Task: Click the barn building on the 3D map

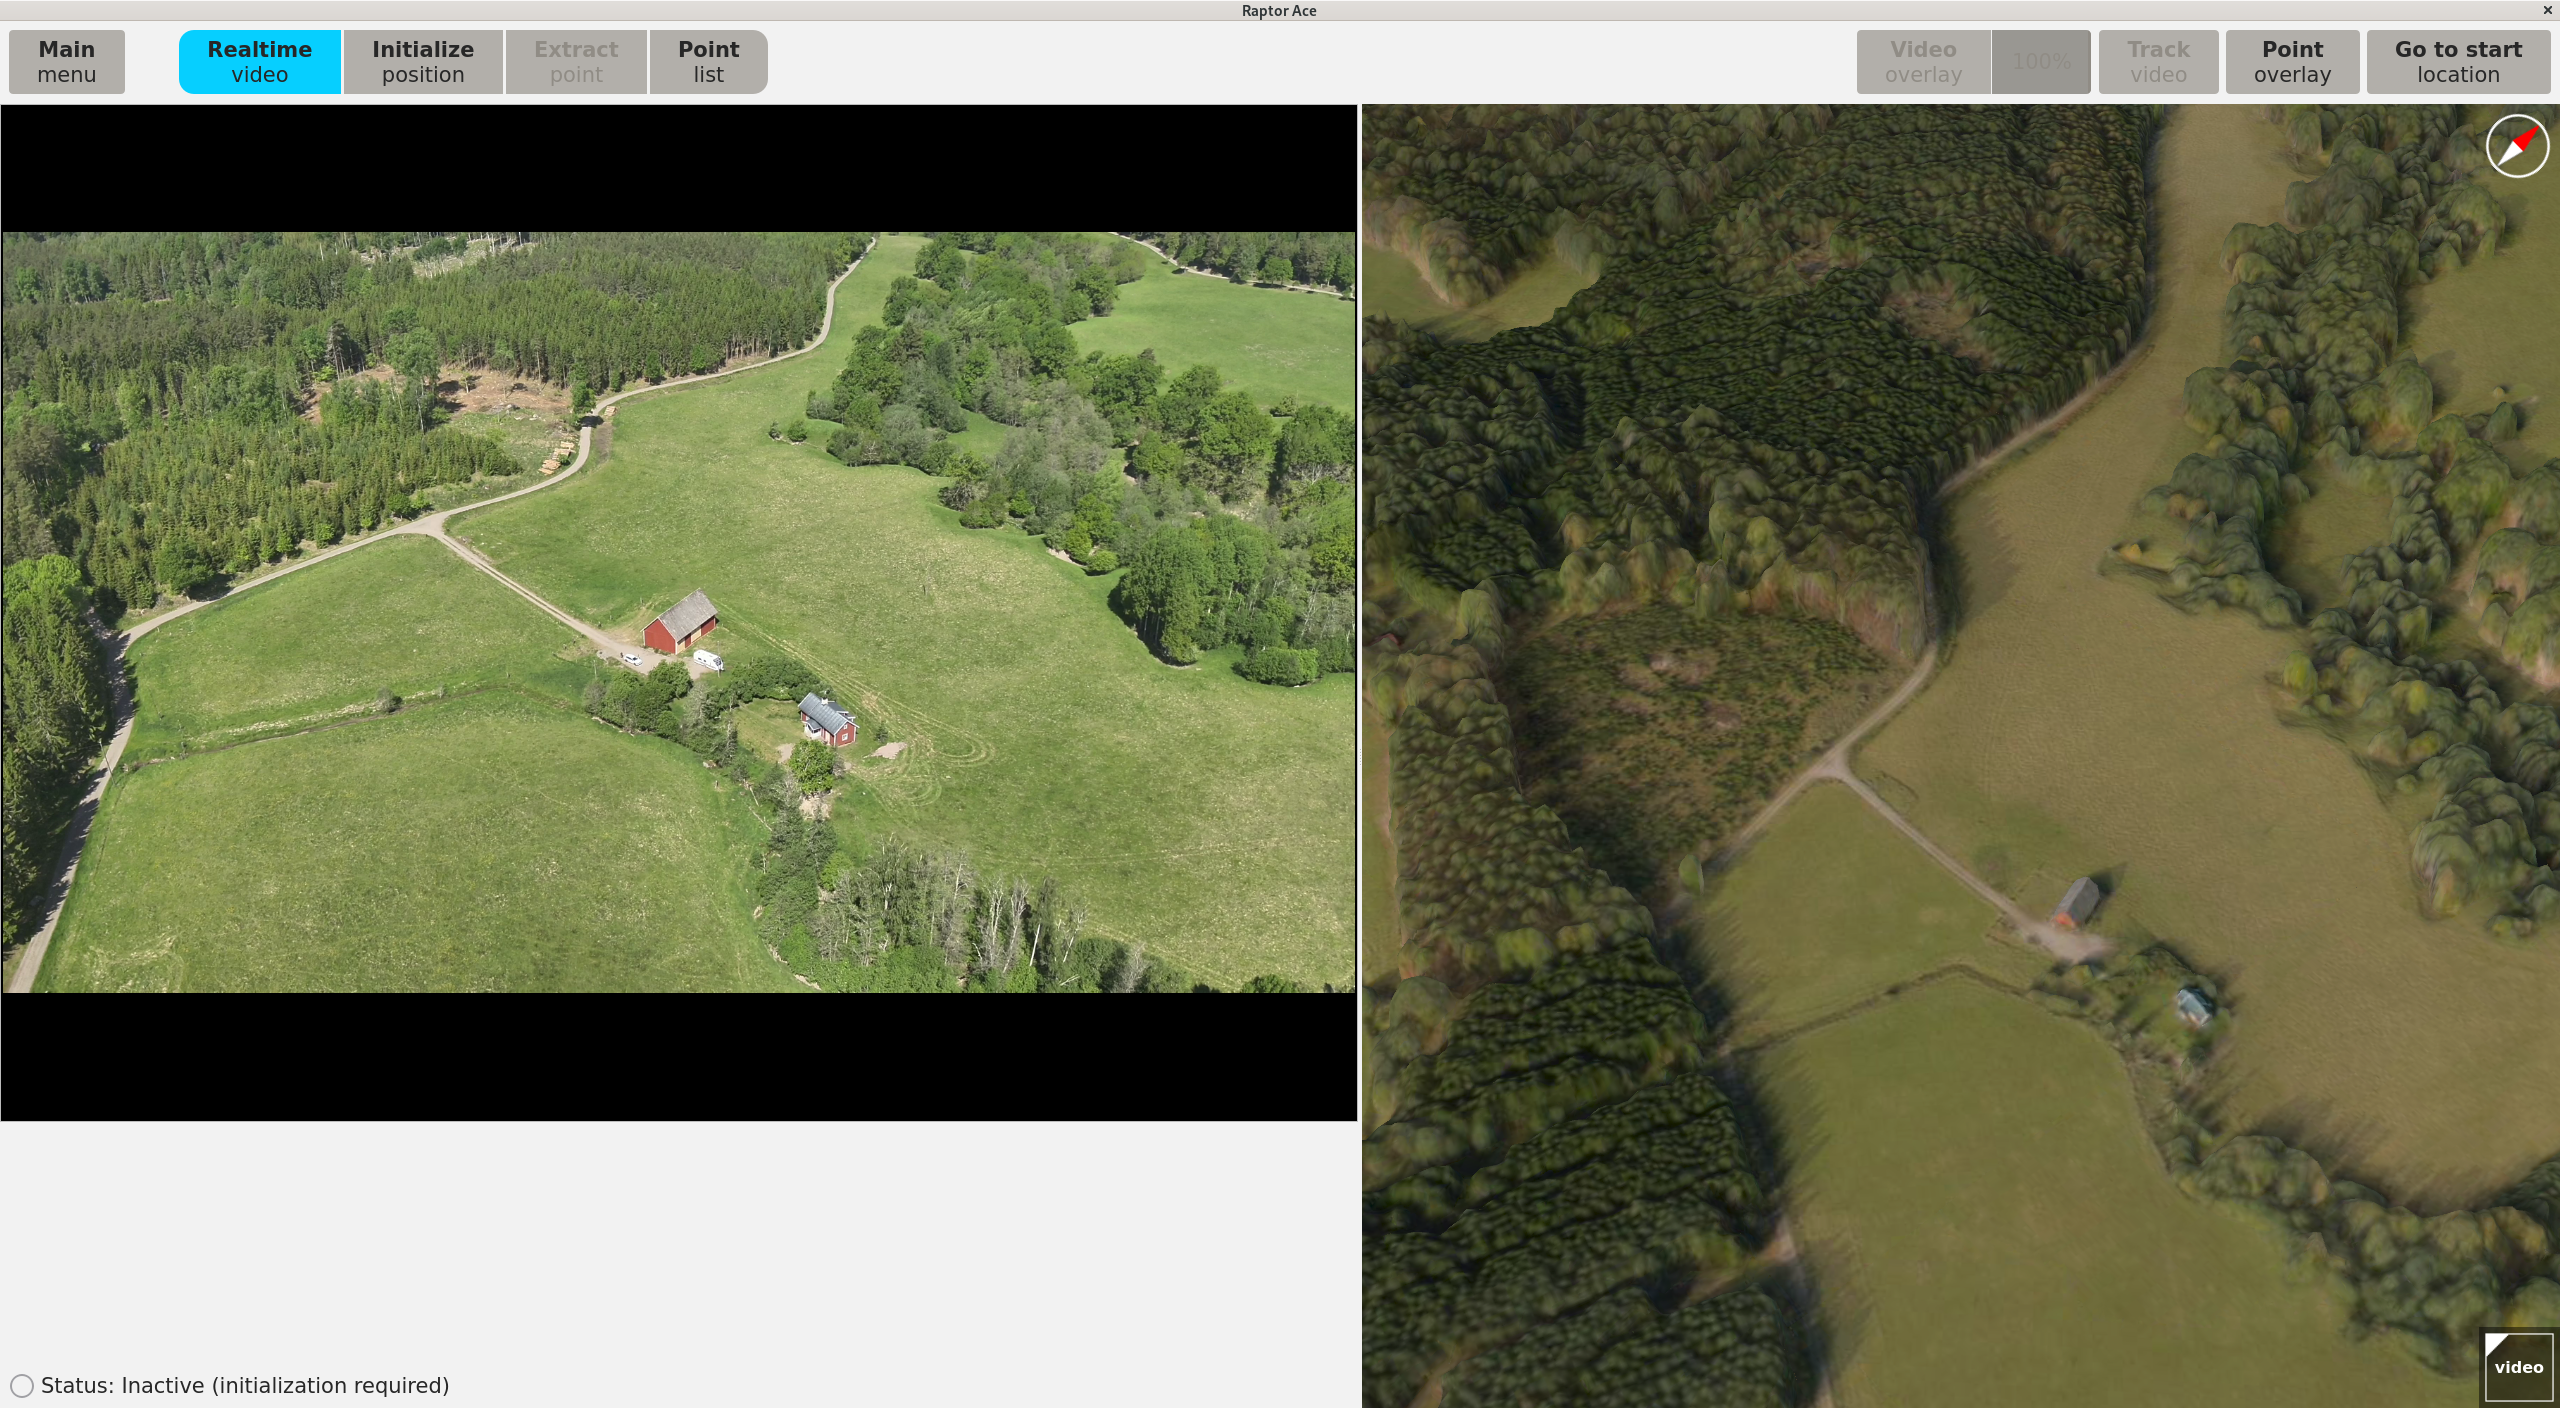Action: [x=2076, y=902]
